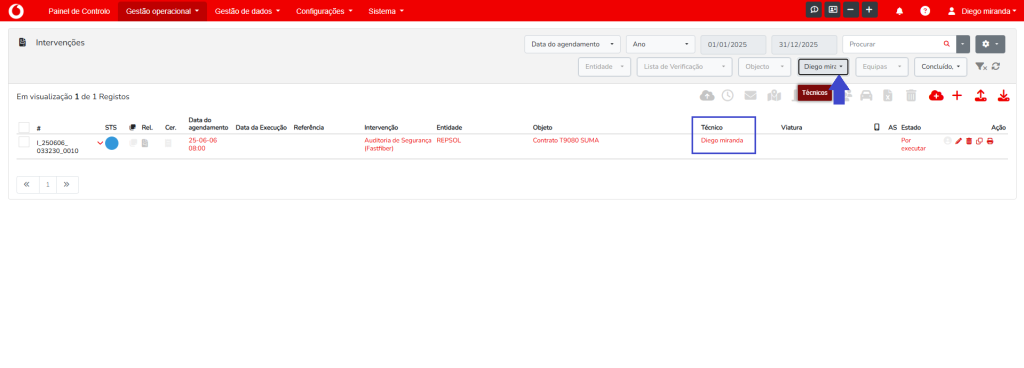Tick the checkbox for row I_250606_033230_0010
Image resolution: width=1024 pixels, height=368 pixels.
click(24, 142)
